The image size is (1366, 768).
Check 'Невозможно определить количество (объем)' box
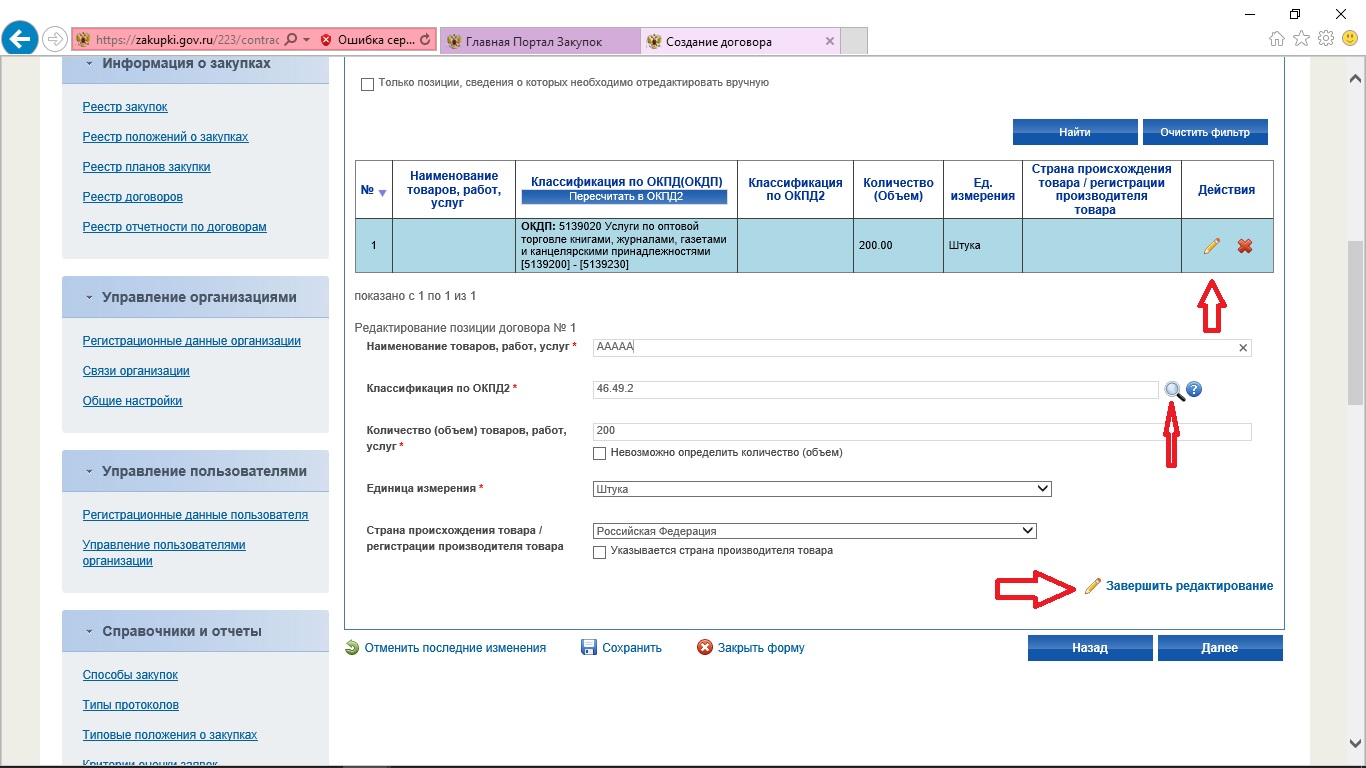tap(600, 453)
